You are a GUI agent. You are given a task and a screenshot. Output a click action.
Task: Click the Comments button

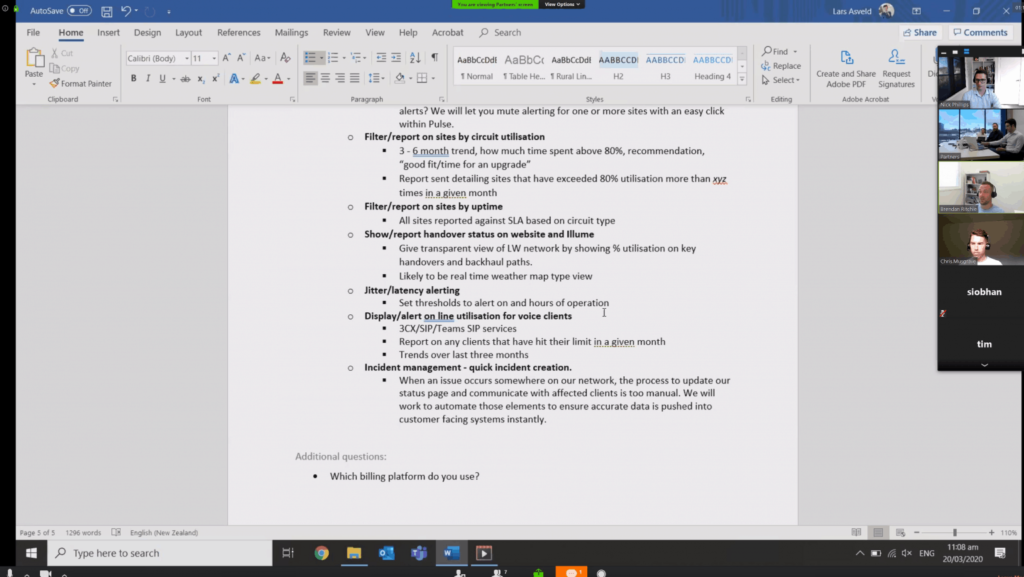coord(979,33)
